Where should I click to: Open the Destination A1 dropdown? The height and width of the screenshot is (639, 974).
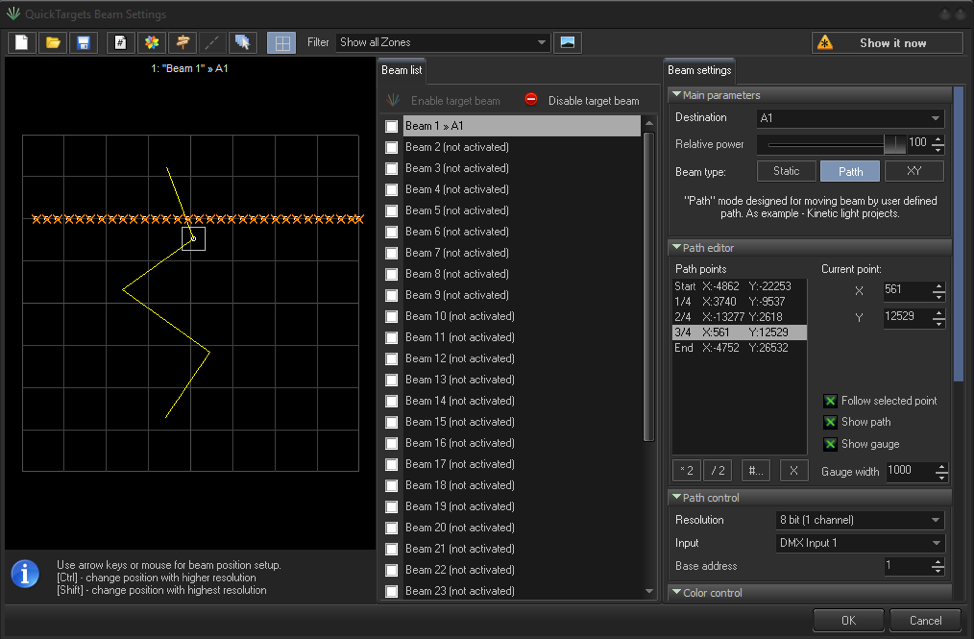click(x=850, y=118)
